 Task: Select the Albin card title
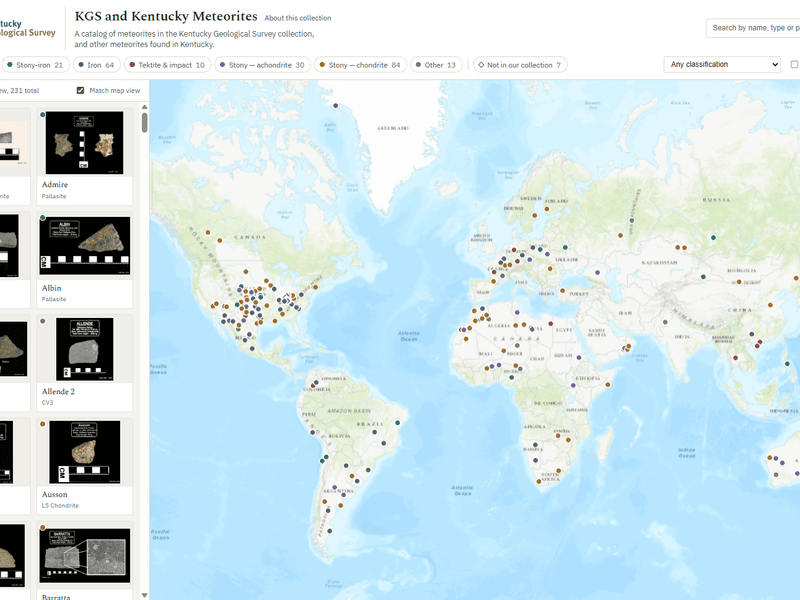coord(52,288)
